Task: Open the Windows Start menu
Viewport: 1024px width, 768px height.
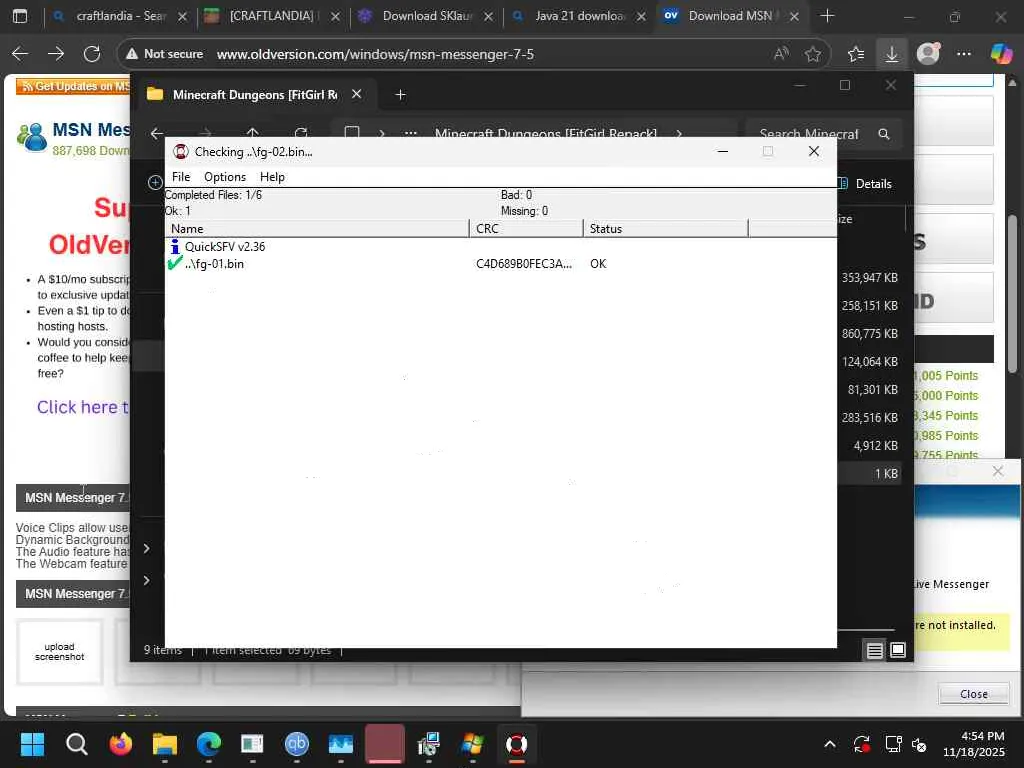Action: point(32,744)
